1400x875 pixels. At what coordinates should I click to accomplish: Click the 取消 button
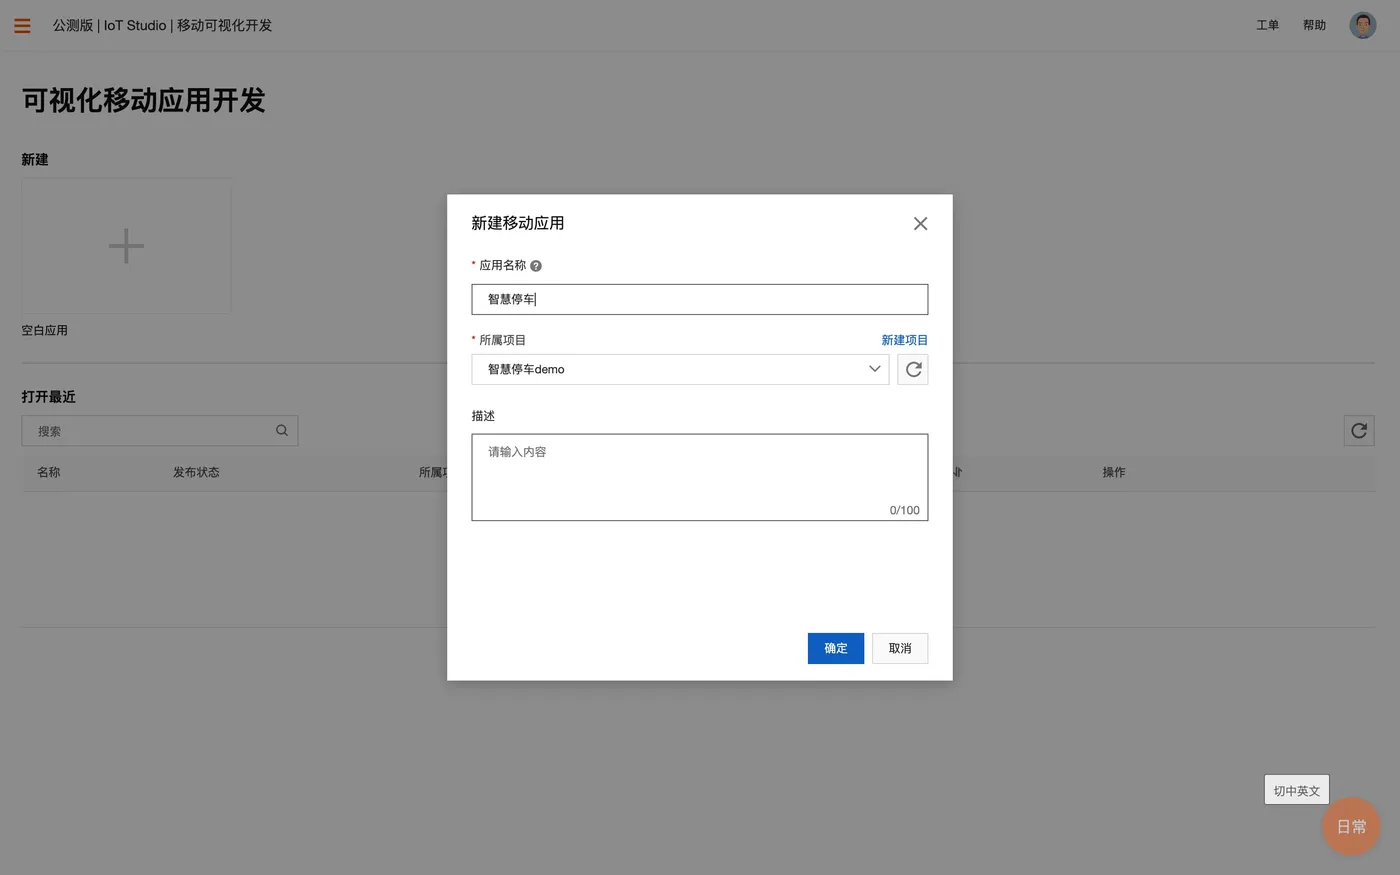click(900, 648)
